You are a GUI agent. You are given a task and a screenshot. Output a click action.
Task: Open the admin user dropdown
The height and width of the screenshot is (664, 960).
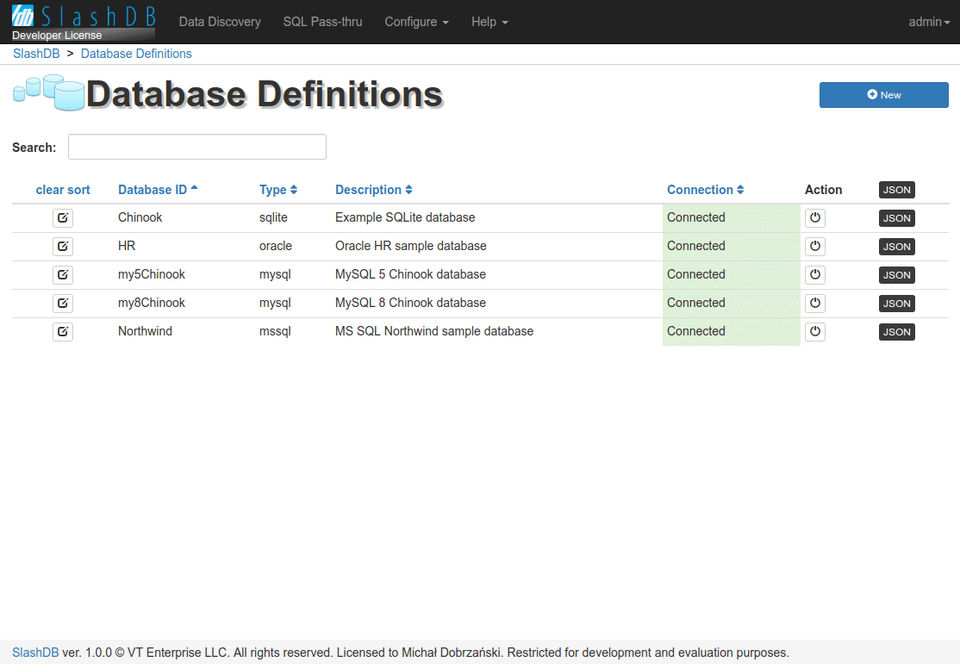929,22
